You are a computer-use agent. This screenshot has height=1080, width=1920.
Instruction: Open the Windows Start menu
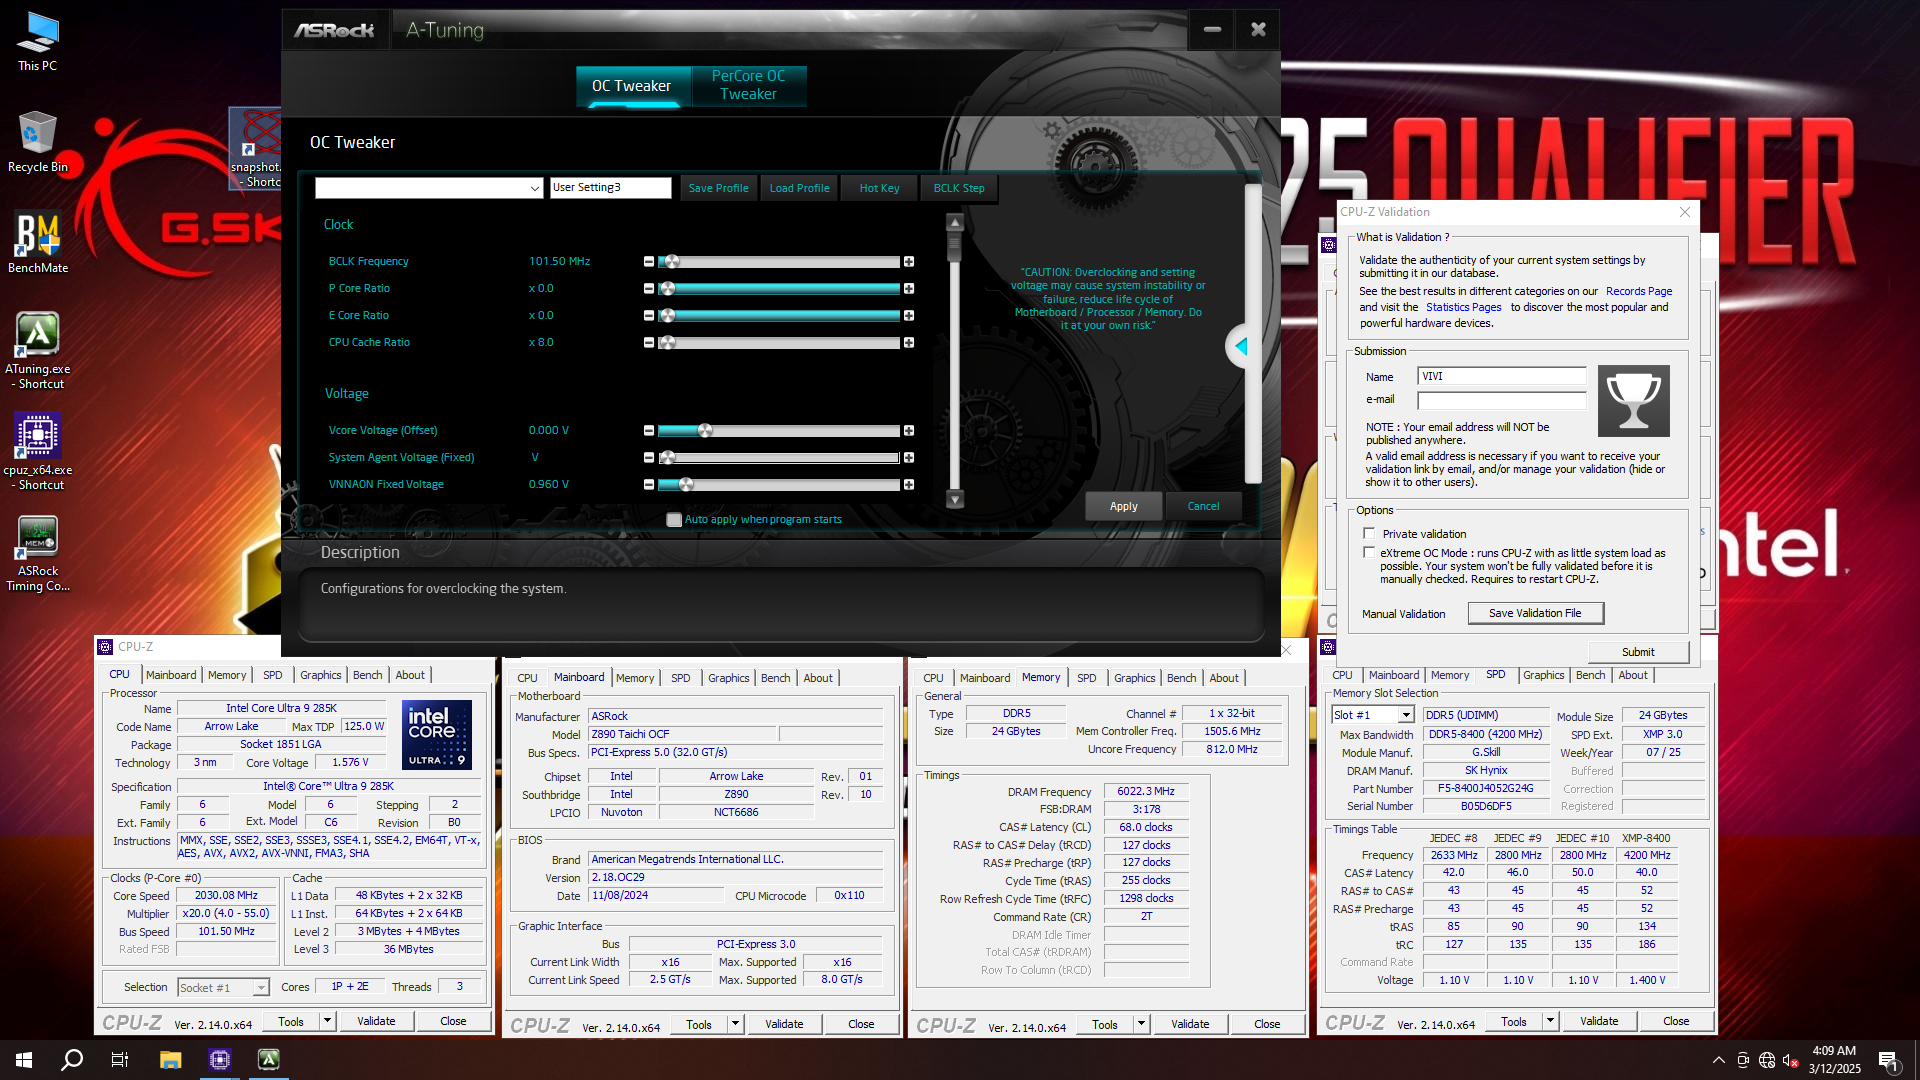24,1060
